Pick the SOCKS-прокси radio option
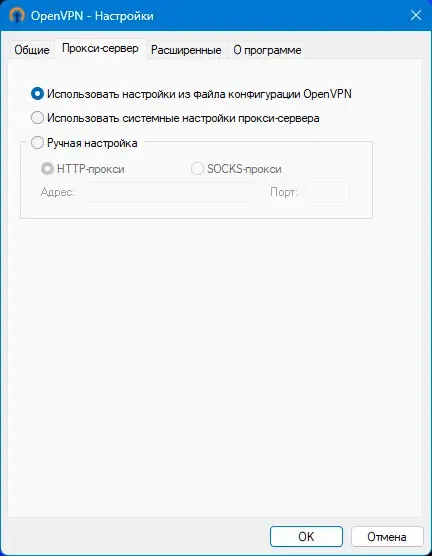This screenshot has height=556, width=432. point(197,169)
